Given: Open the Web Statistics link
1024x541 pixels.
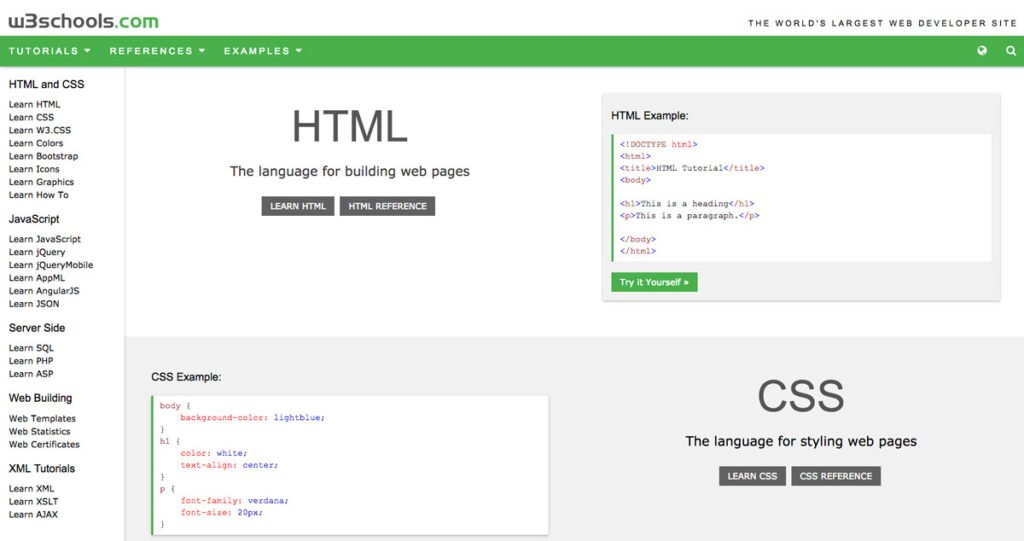Looking at the screenshot, I should [x=39, y=431].
